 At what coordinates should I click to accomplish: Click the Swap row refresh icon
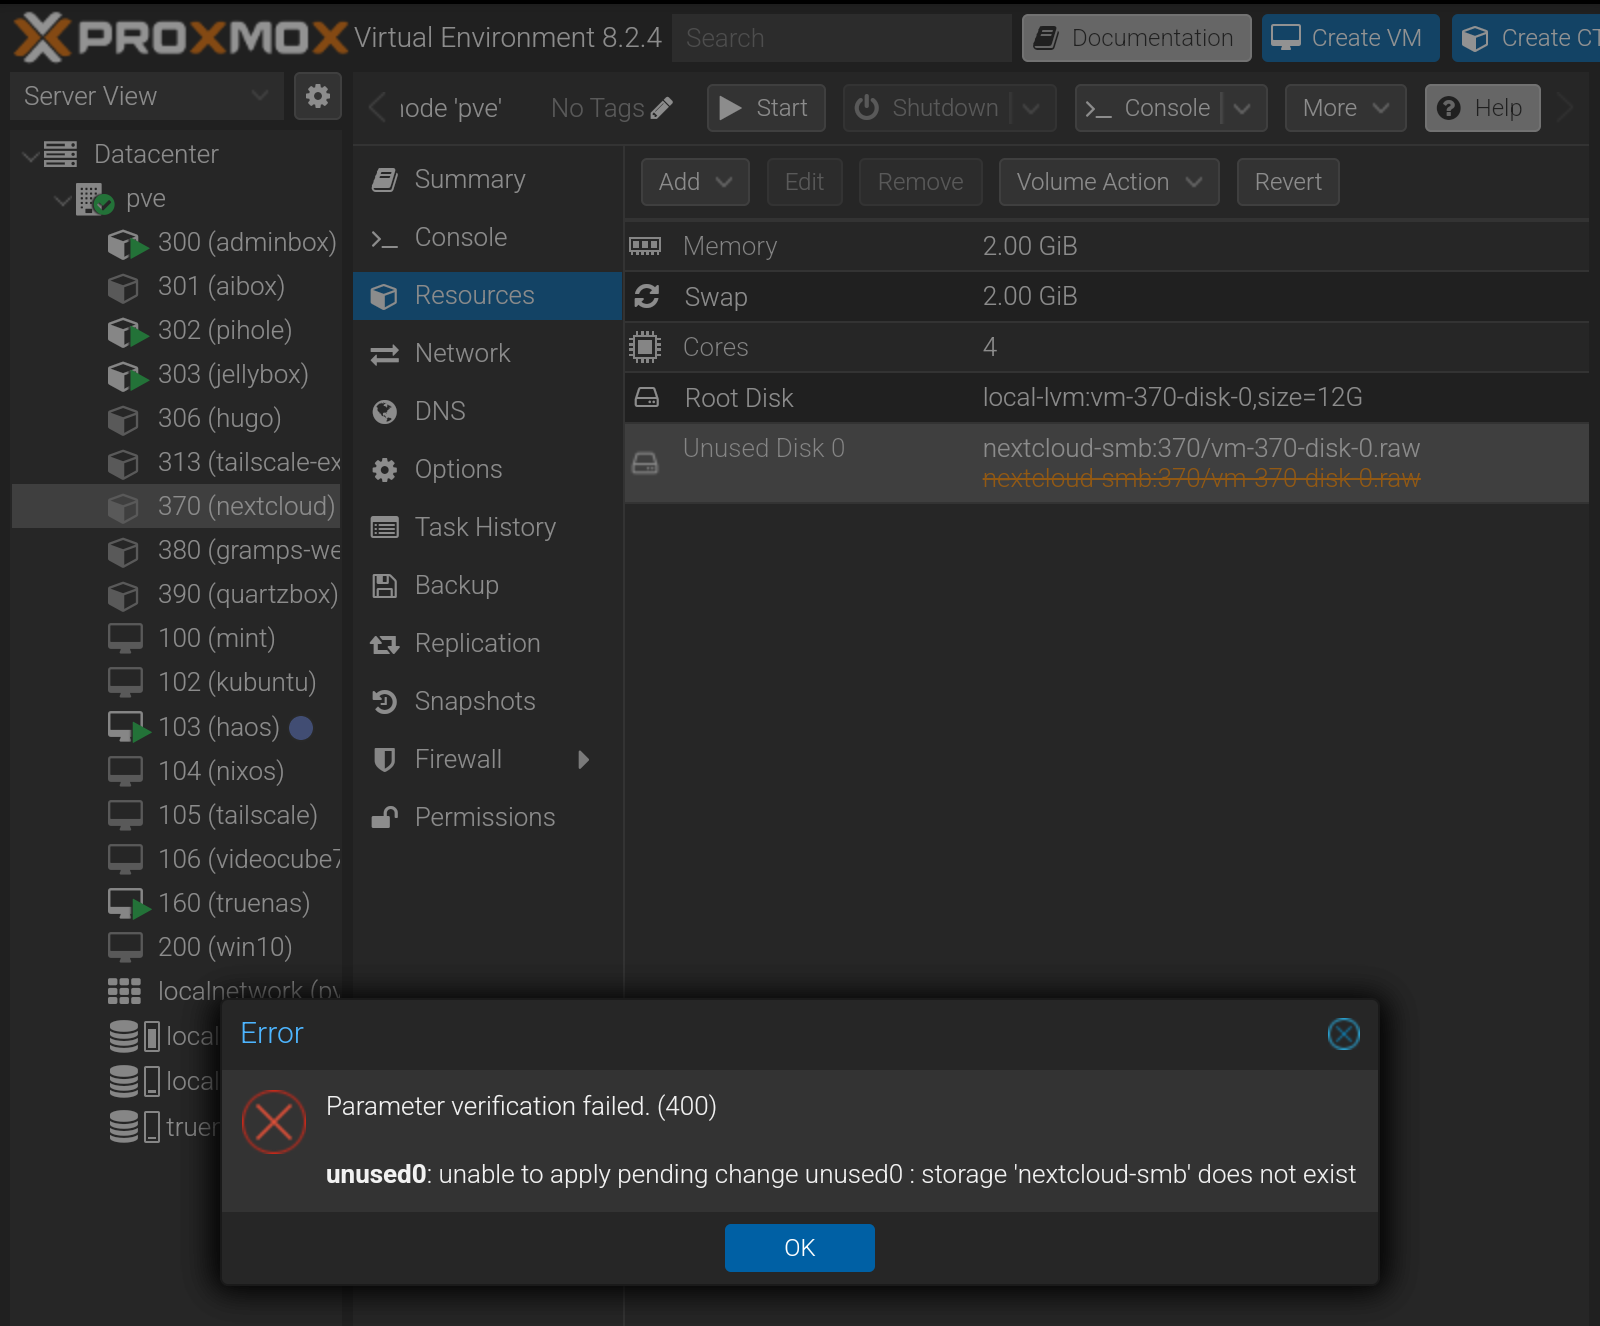pos(646,297)
